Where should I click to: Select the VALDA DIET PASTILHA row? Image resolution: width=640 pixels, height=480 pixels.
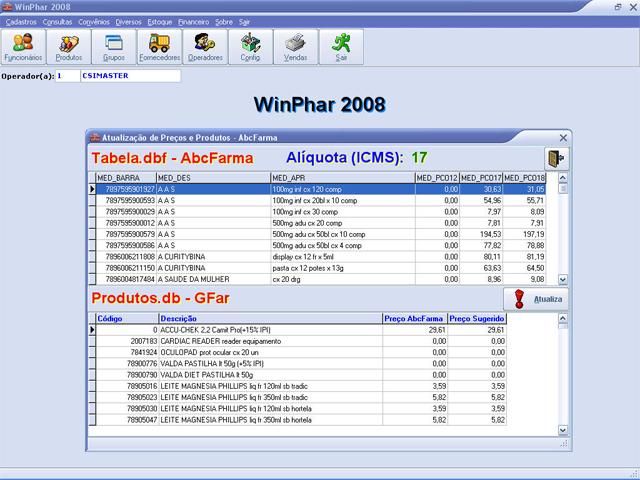pyautogui.click(x=297, y=375)
